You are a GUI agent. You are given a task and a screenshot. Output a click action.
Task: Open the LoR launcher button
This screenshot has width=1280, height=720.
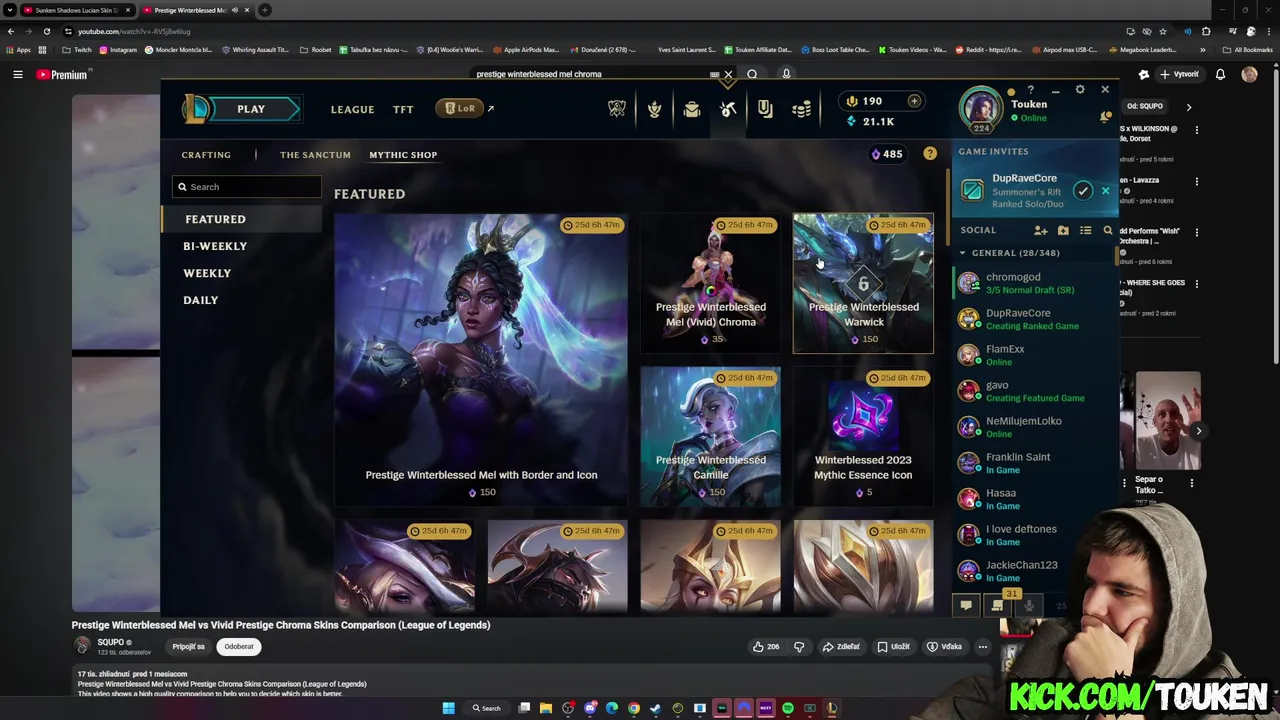pyautogui.click(x=460, y=108)
